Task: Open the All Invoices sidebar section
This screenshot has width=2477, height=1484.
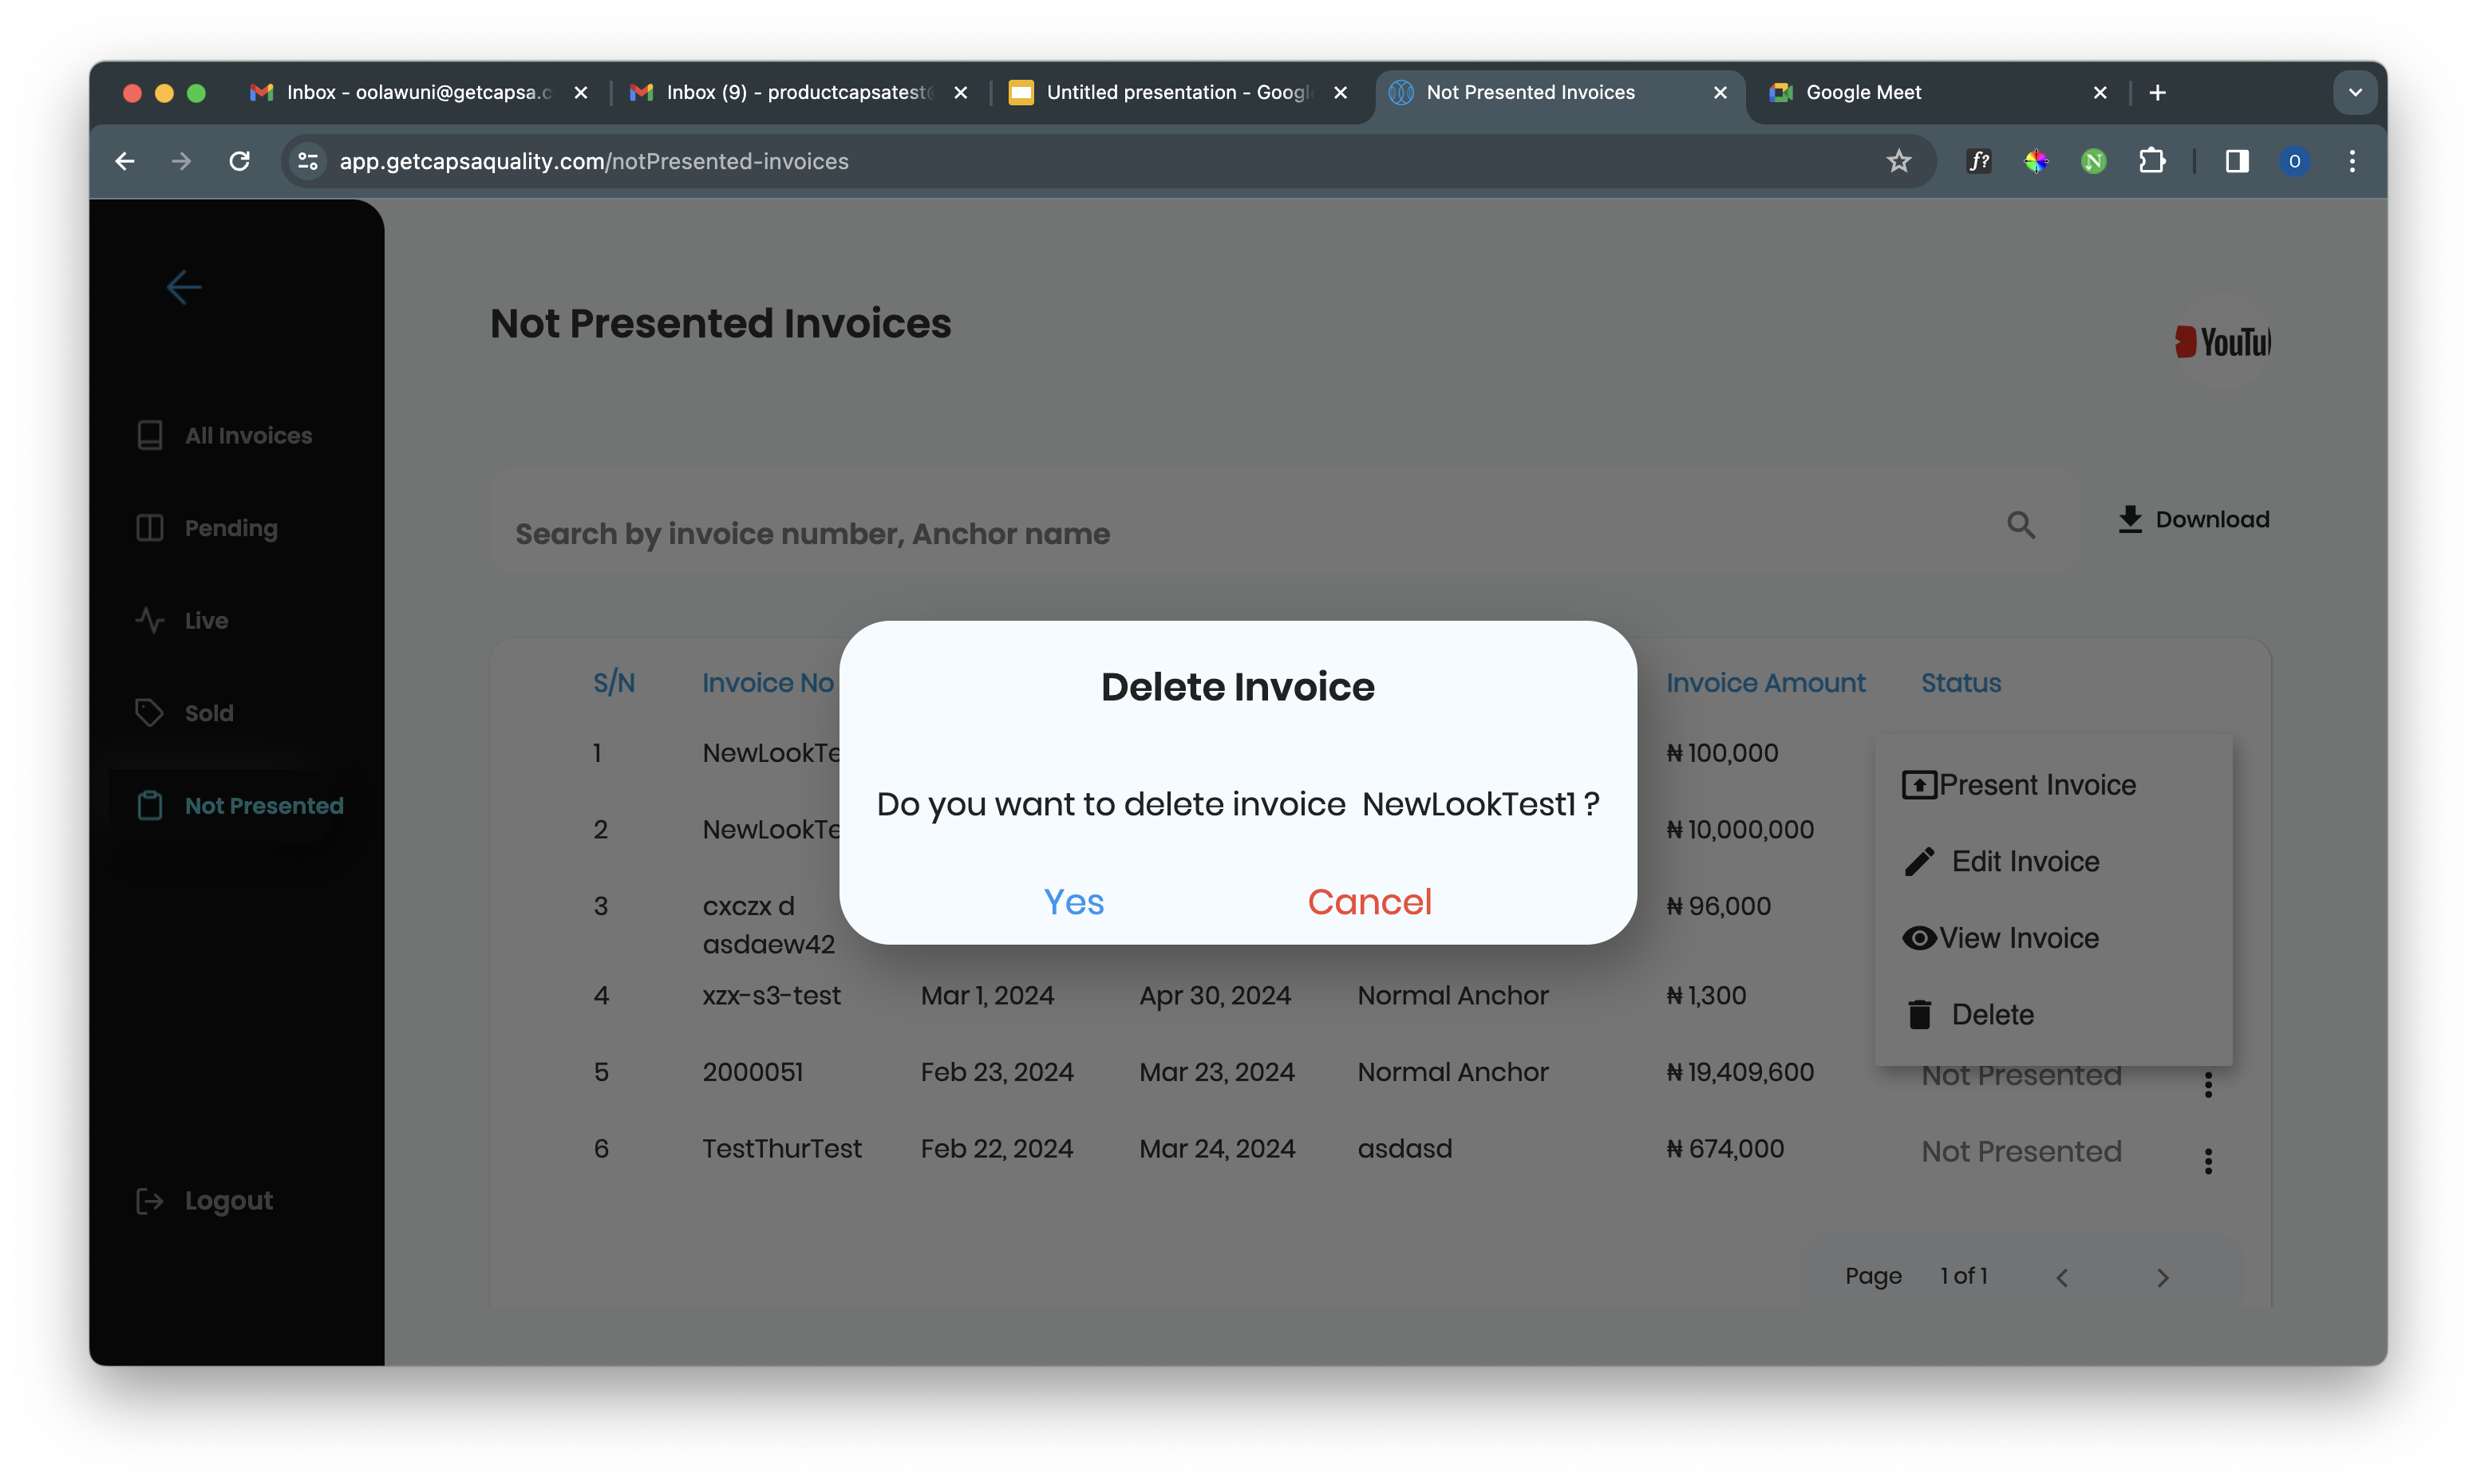Action: [224, 435]
